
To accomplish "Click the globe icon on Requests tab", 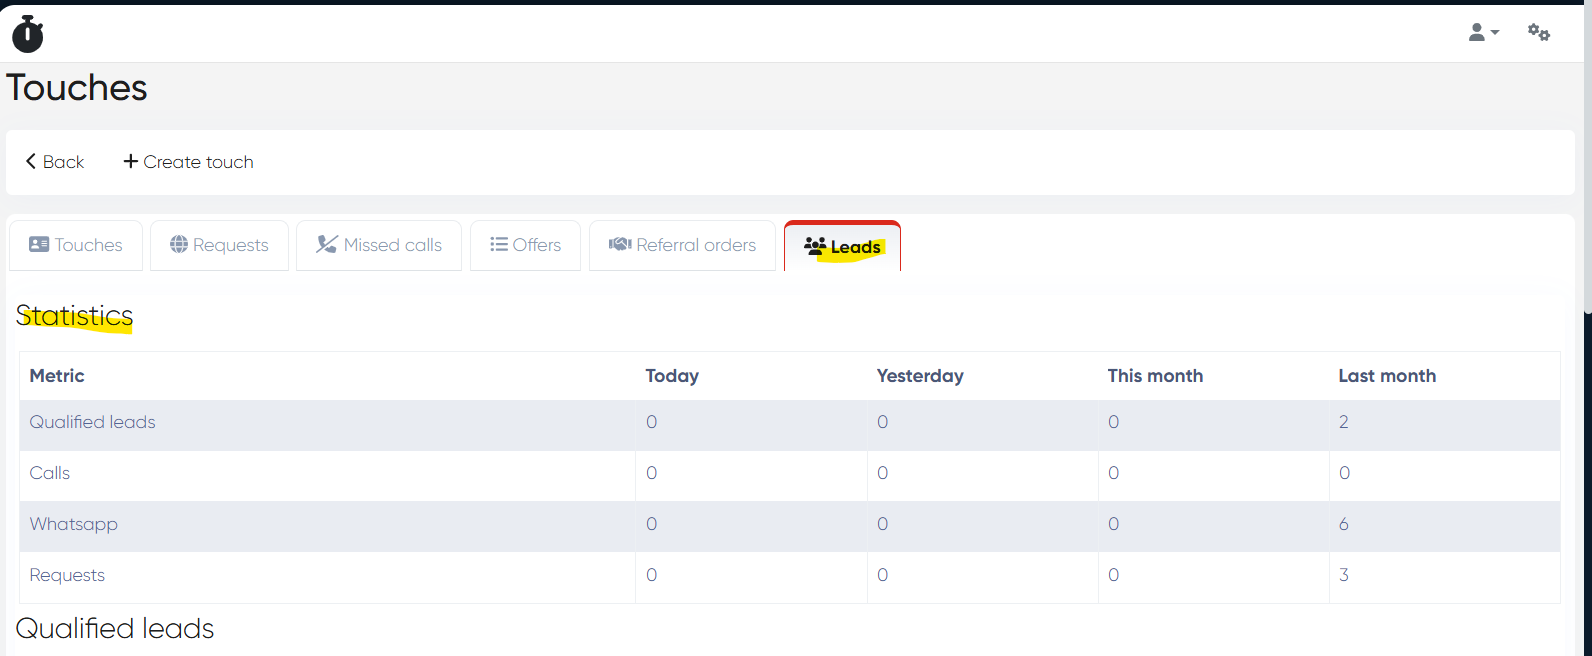I will click(x=179, y=244).
